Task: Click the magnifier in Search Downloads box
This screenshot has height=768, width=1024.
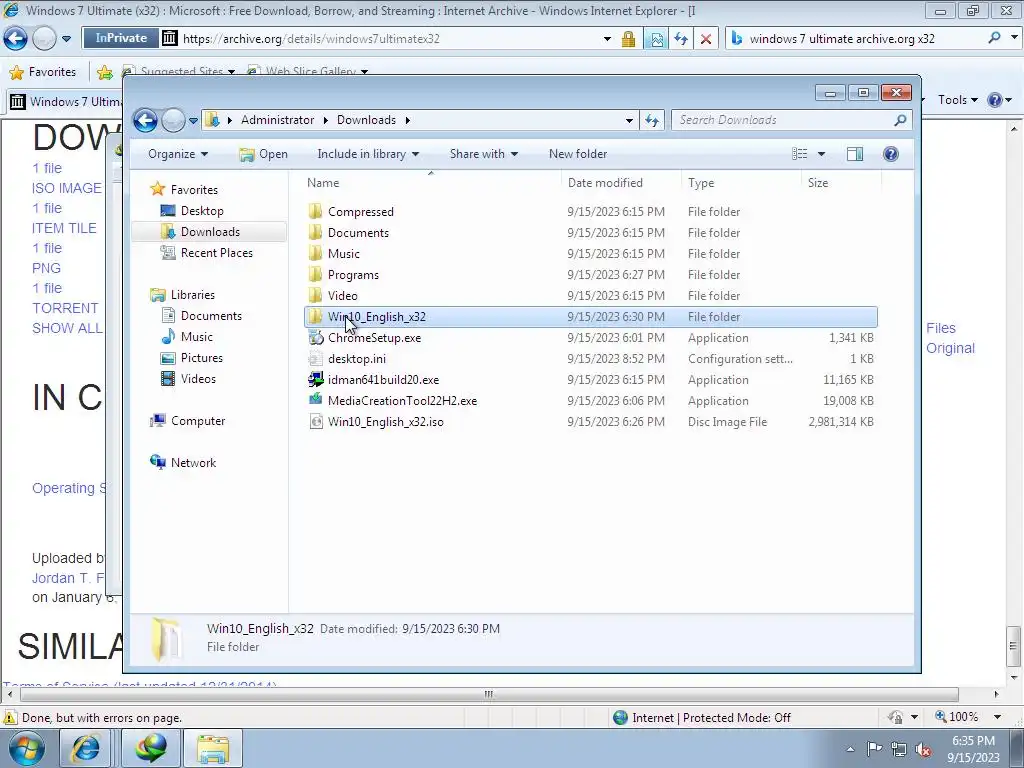Action: coord(900,120)
